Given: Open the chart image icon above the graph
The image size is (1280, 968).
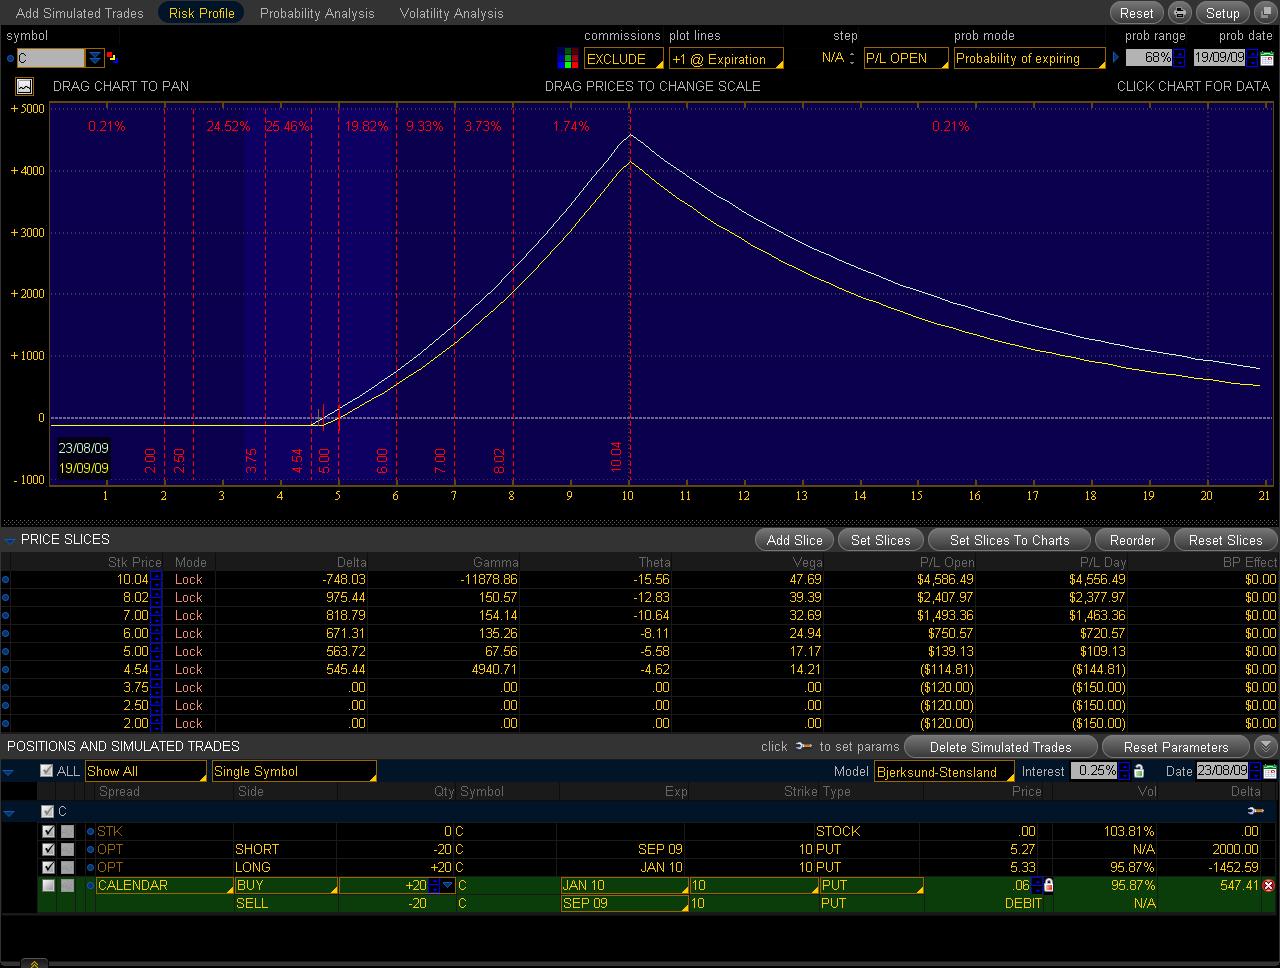Looking at the screenshot, I should click(x=24, y=86).
